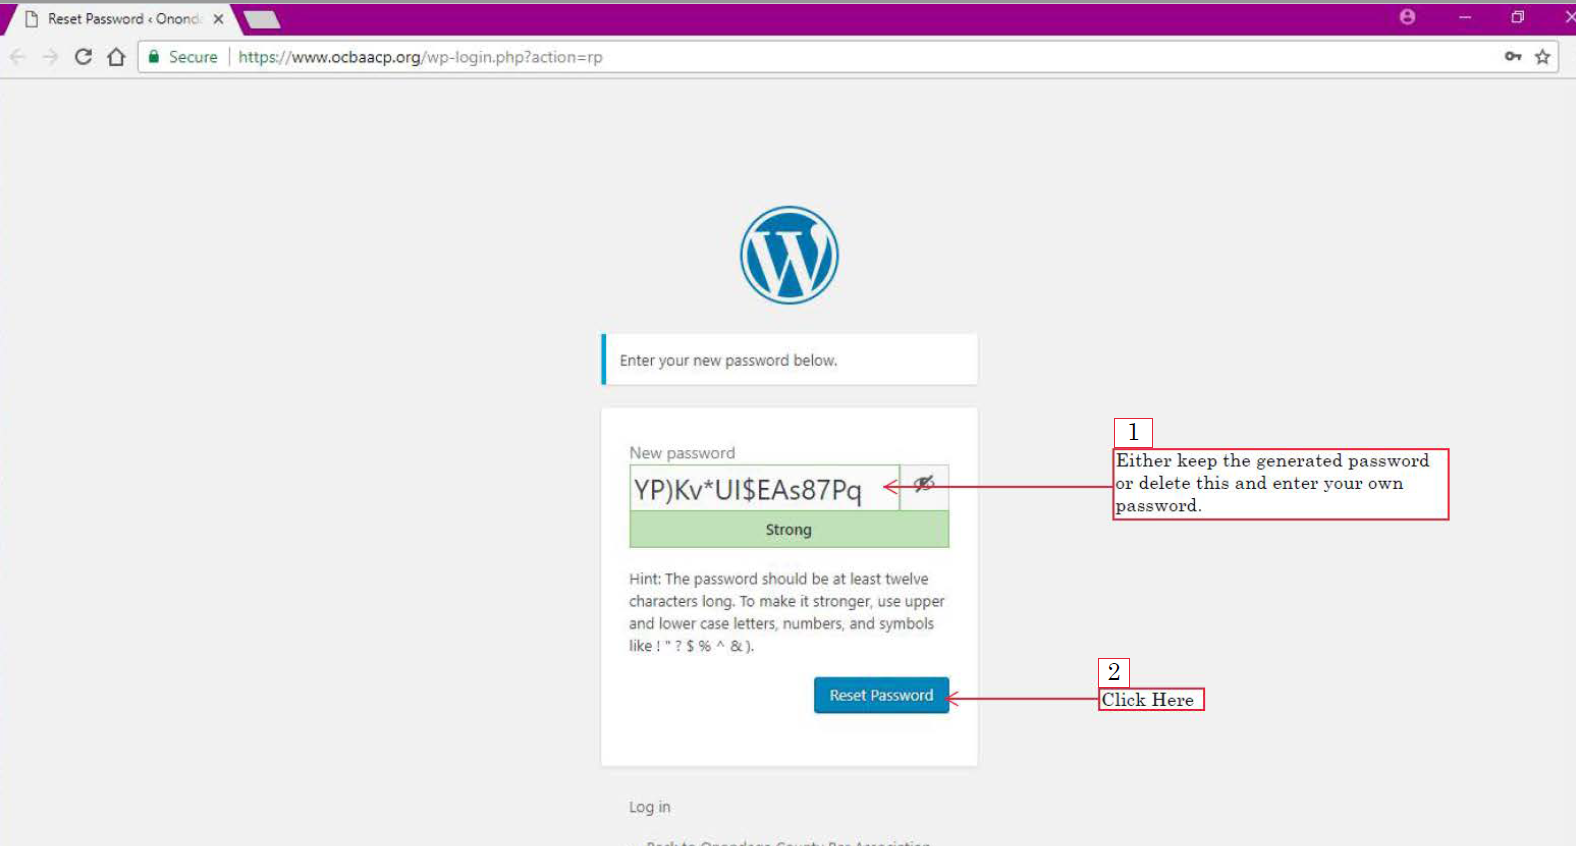Click the password hint text paragraph
The image size is (1576, 846).
(787, 612)
